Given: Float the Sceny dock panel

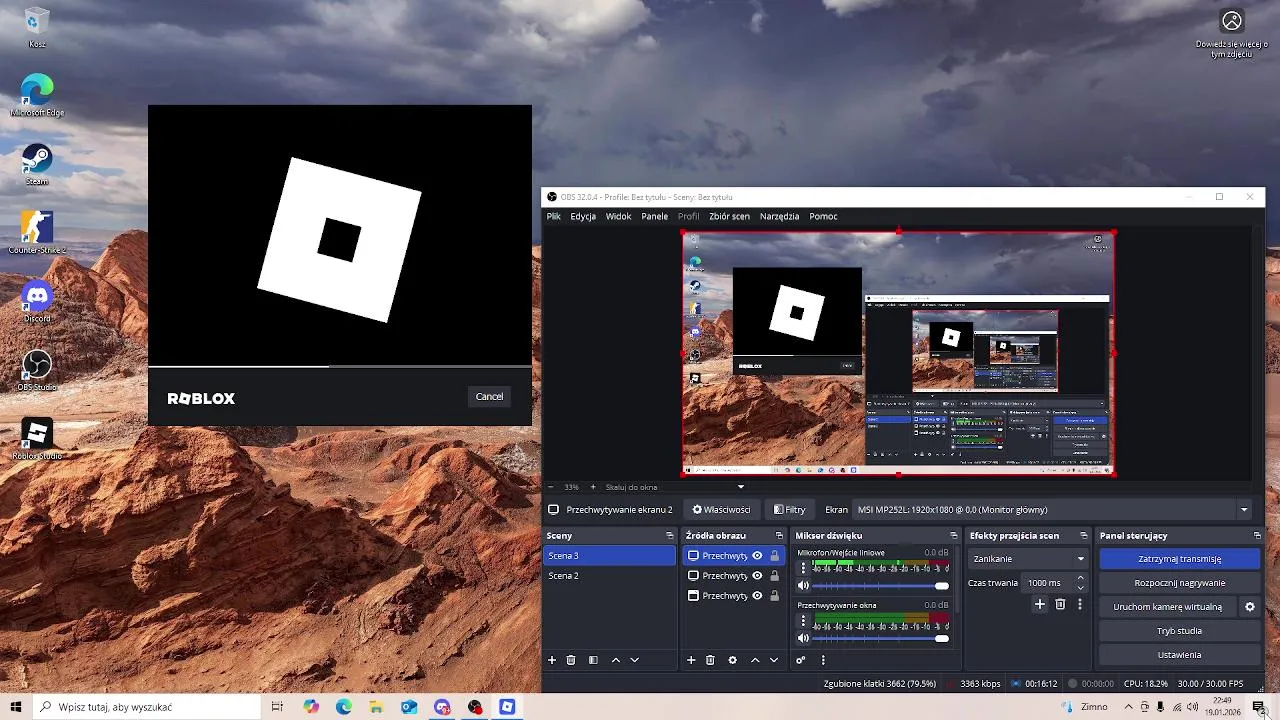Looking at the screenshot, I should pos(670,536).
